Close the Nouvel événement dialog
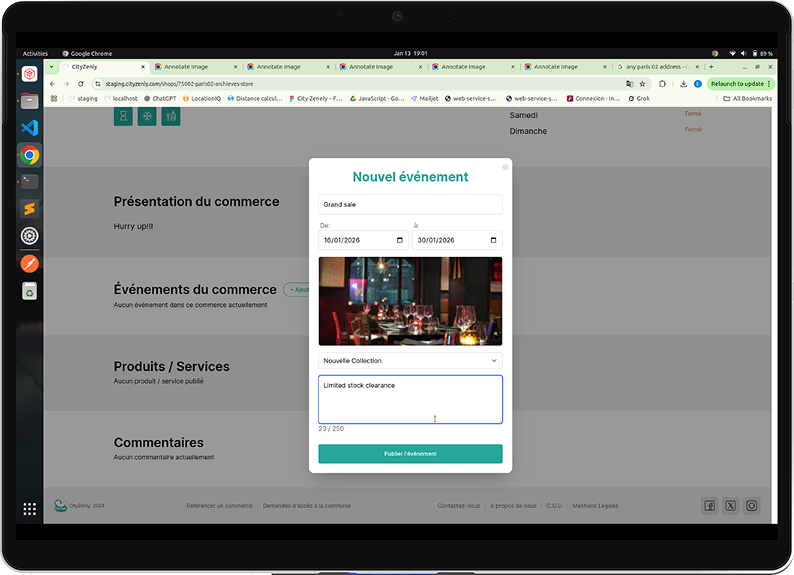This screenshot has height=575, width=794. tap(505, 167)
